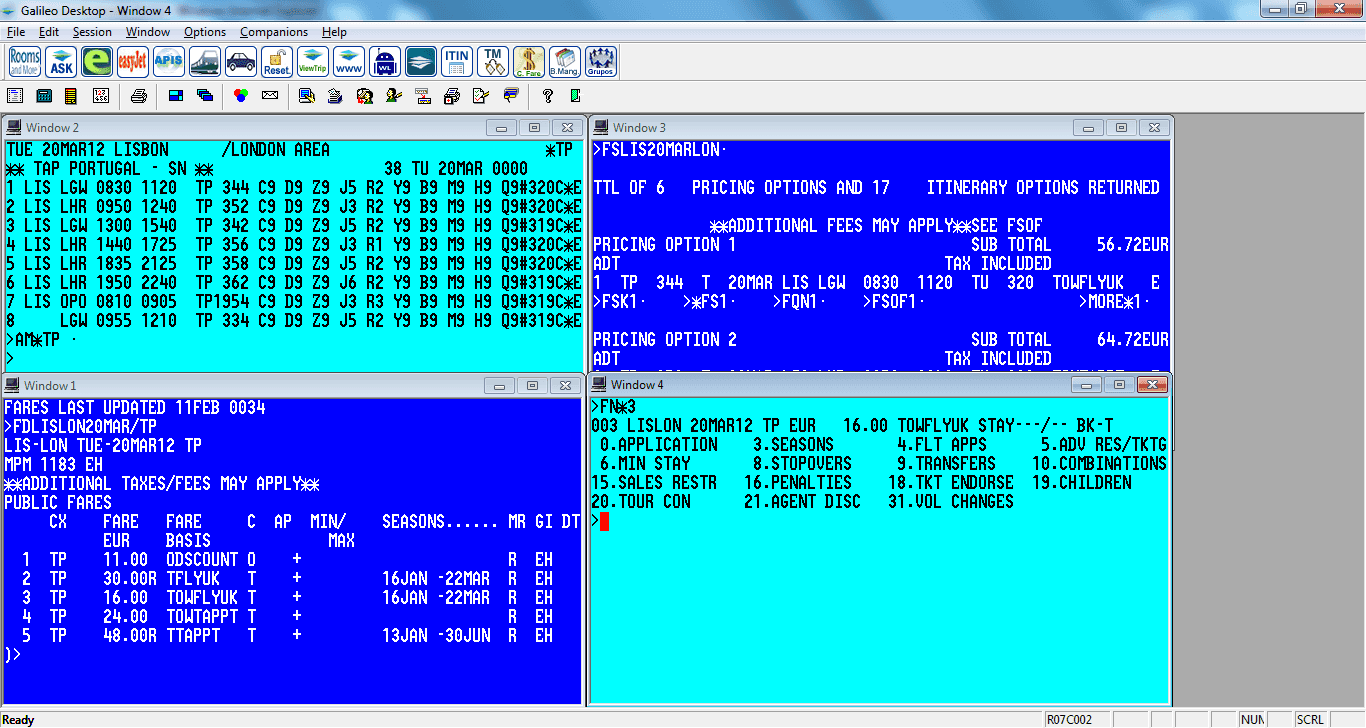
Task: Click the train rail booking icon
Action: [205, 62]
